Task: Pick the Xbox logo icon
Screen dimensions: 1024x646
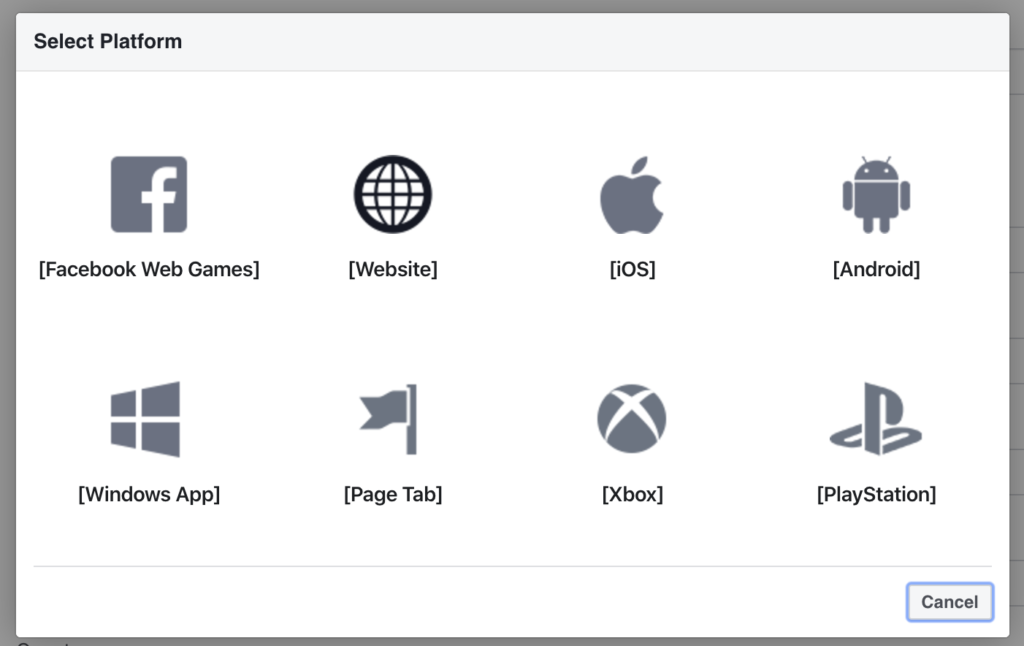Action: [x=632, y=419]
